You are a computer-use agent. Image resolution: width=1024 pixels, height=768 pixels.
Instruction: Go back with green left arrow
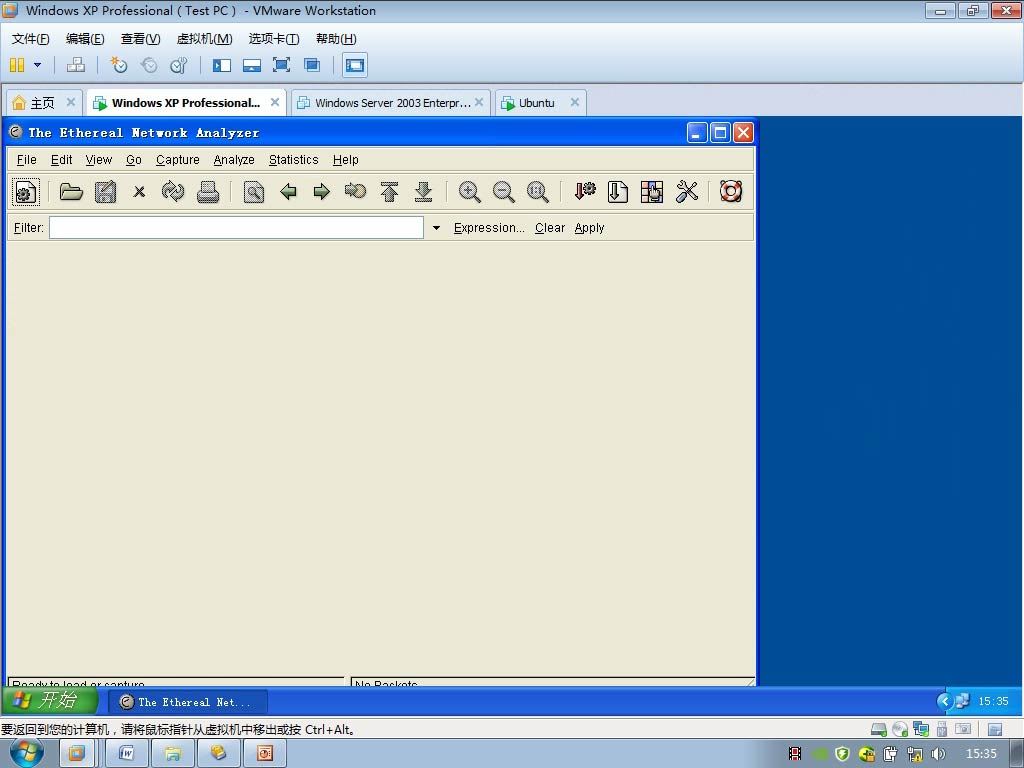click(288, 191)
